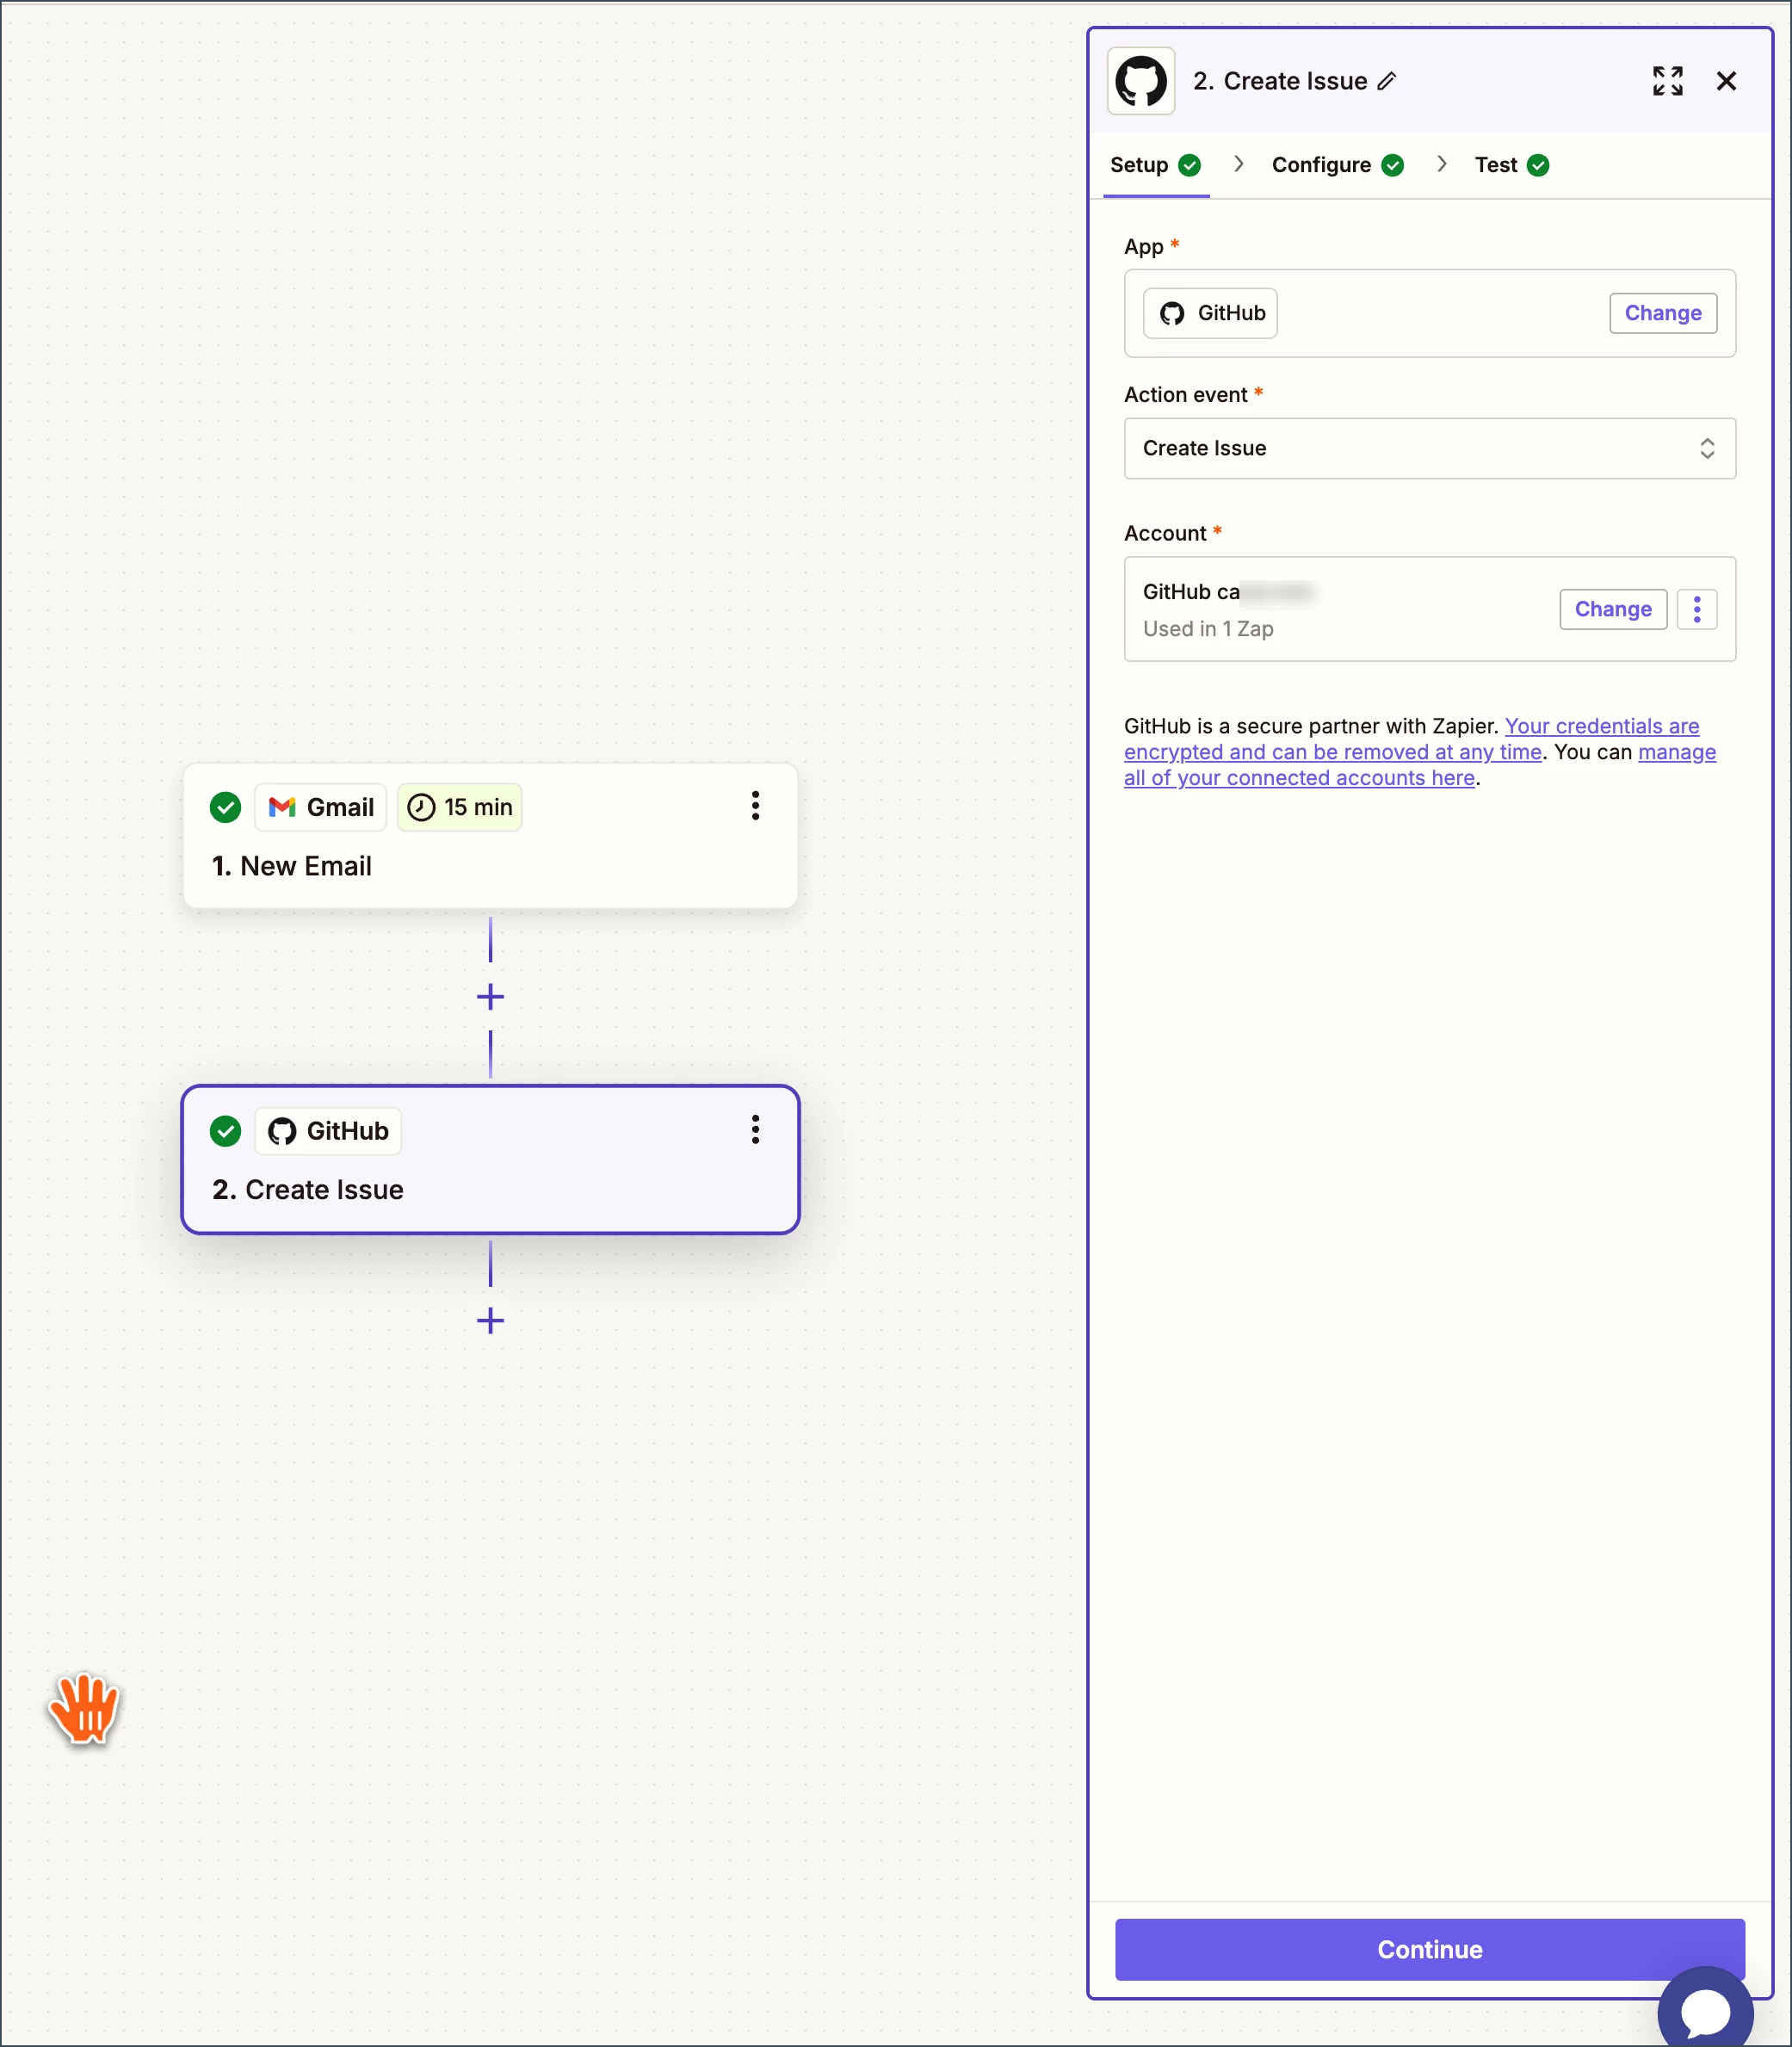The image size is (1792, 2047).
Task: Open the chat support bubble
Action: (1704, 2009)
